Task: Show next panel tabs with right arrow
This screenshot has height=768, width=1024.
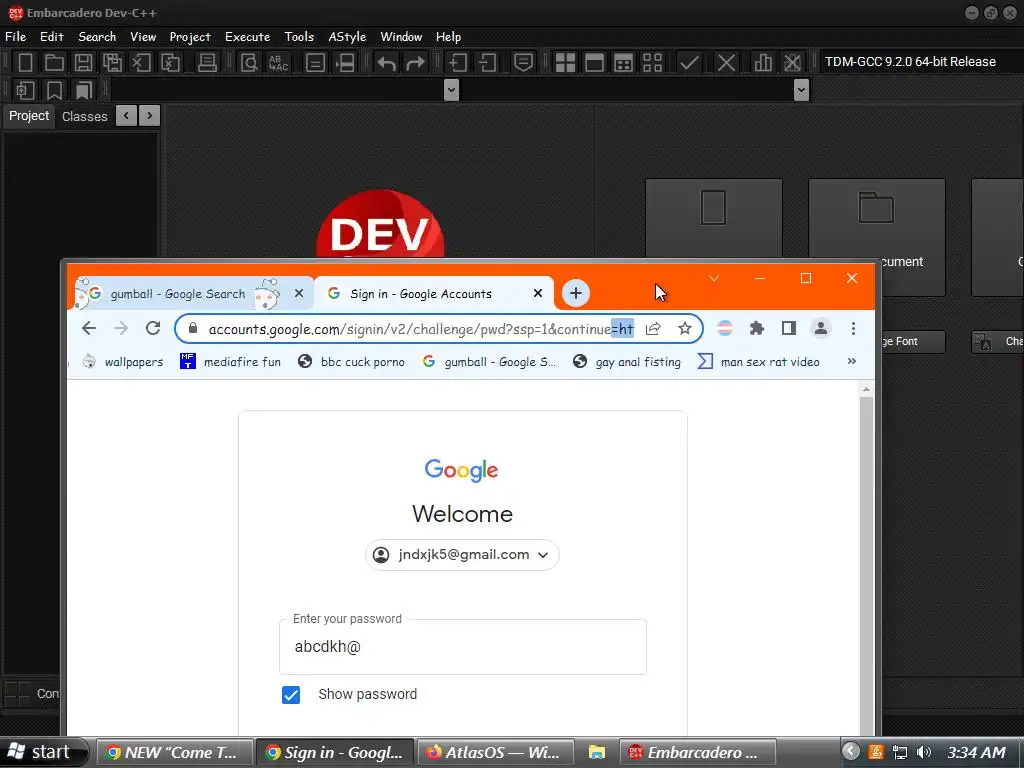Action: [x=150, y=116]
